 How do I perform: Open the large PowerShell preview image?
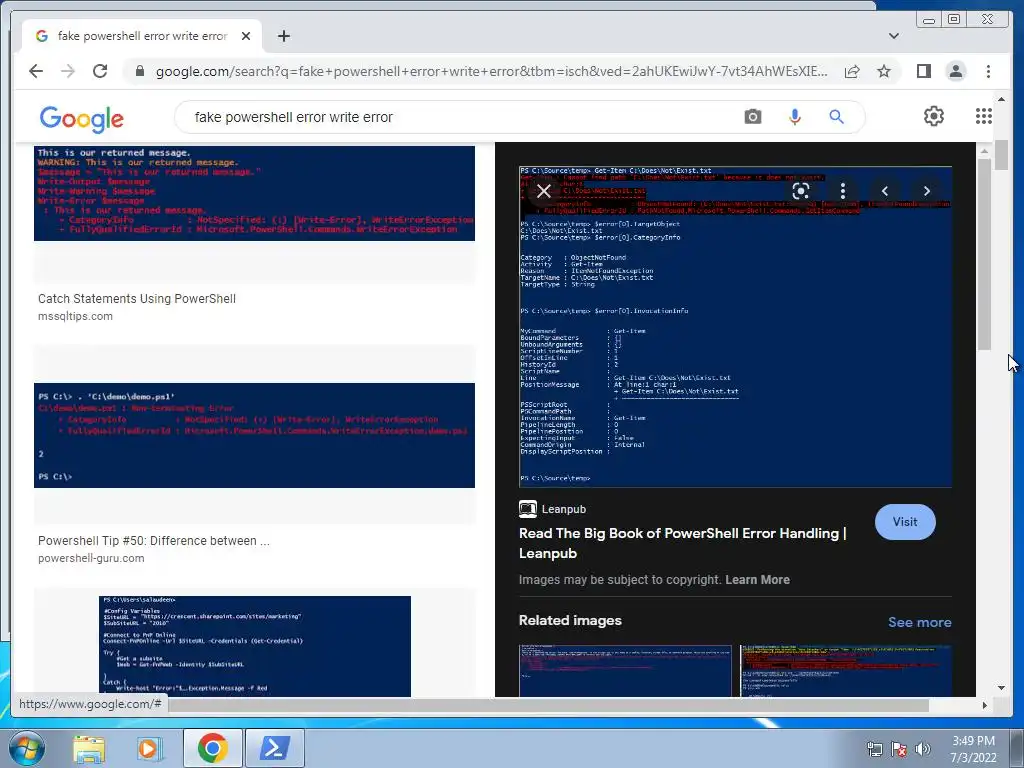[735, 327]
